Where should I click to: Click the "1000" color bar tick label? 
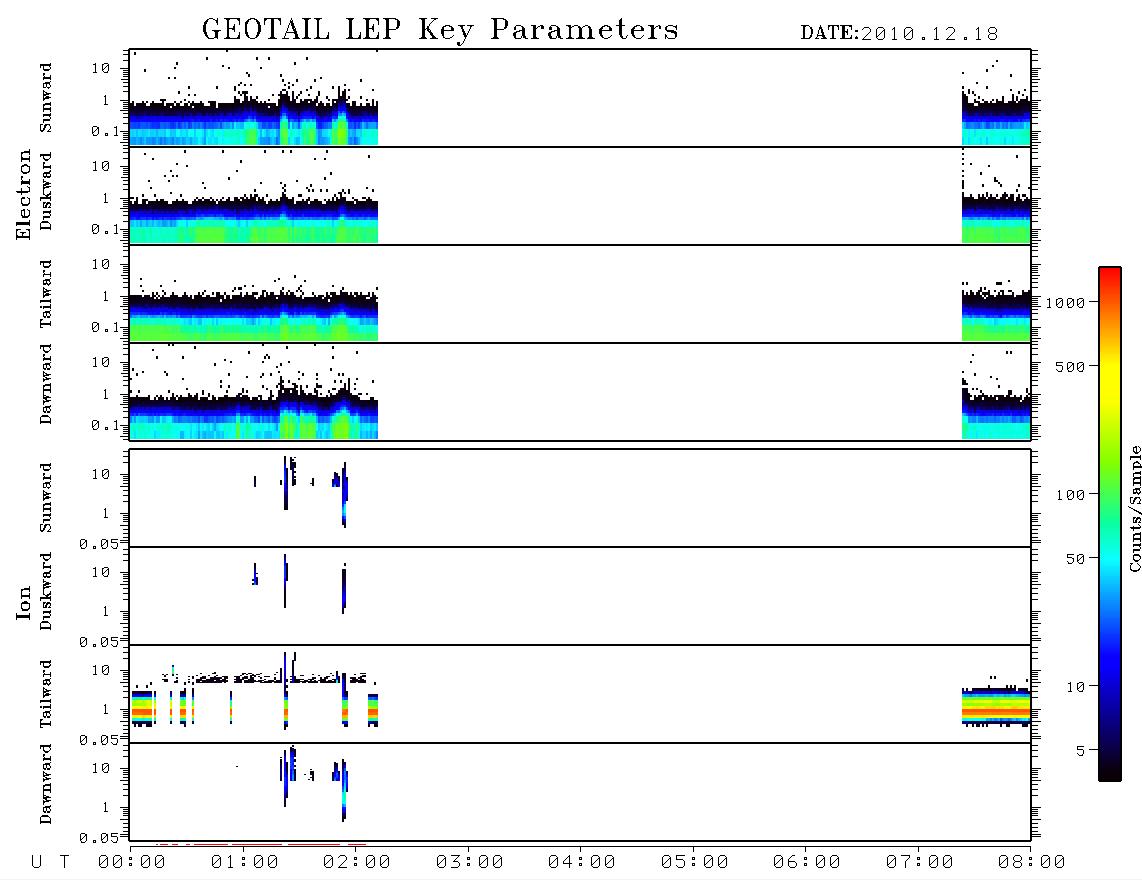pos(1066,303)
